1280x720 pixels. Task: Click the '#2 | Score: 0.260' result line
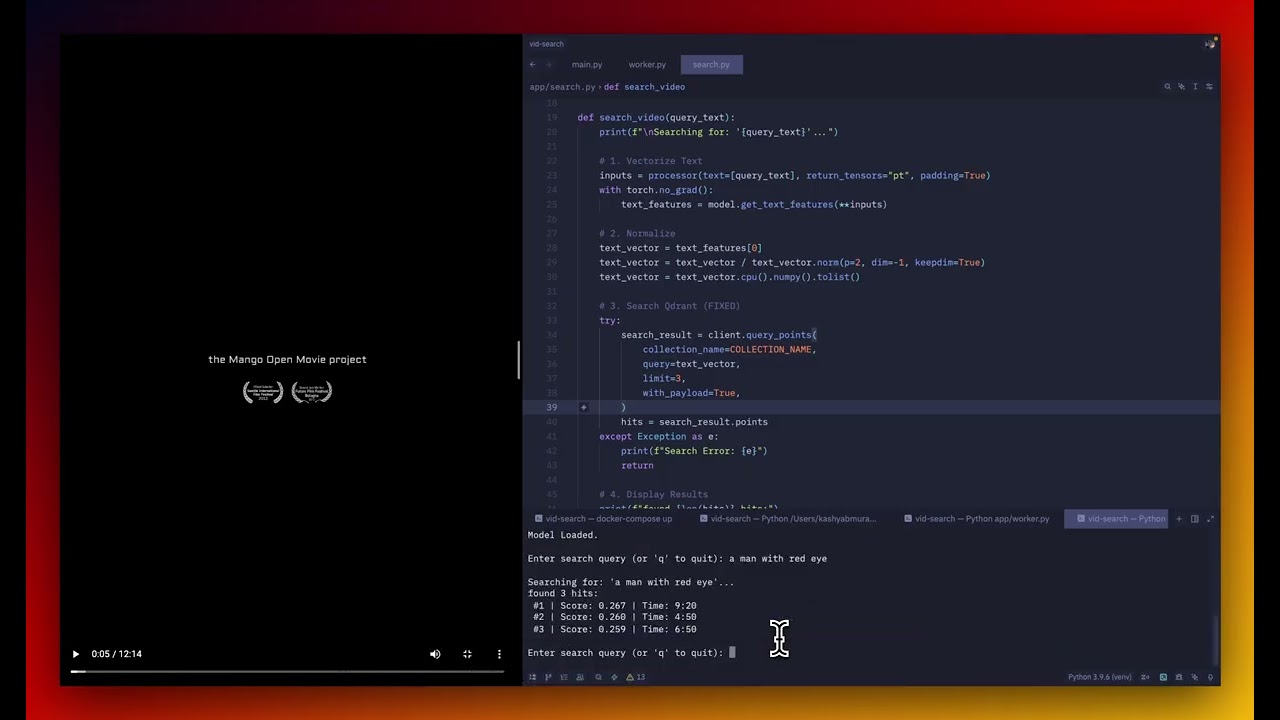[614, 617]
